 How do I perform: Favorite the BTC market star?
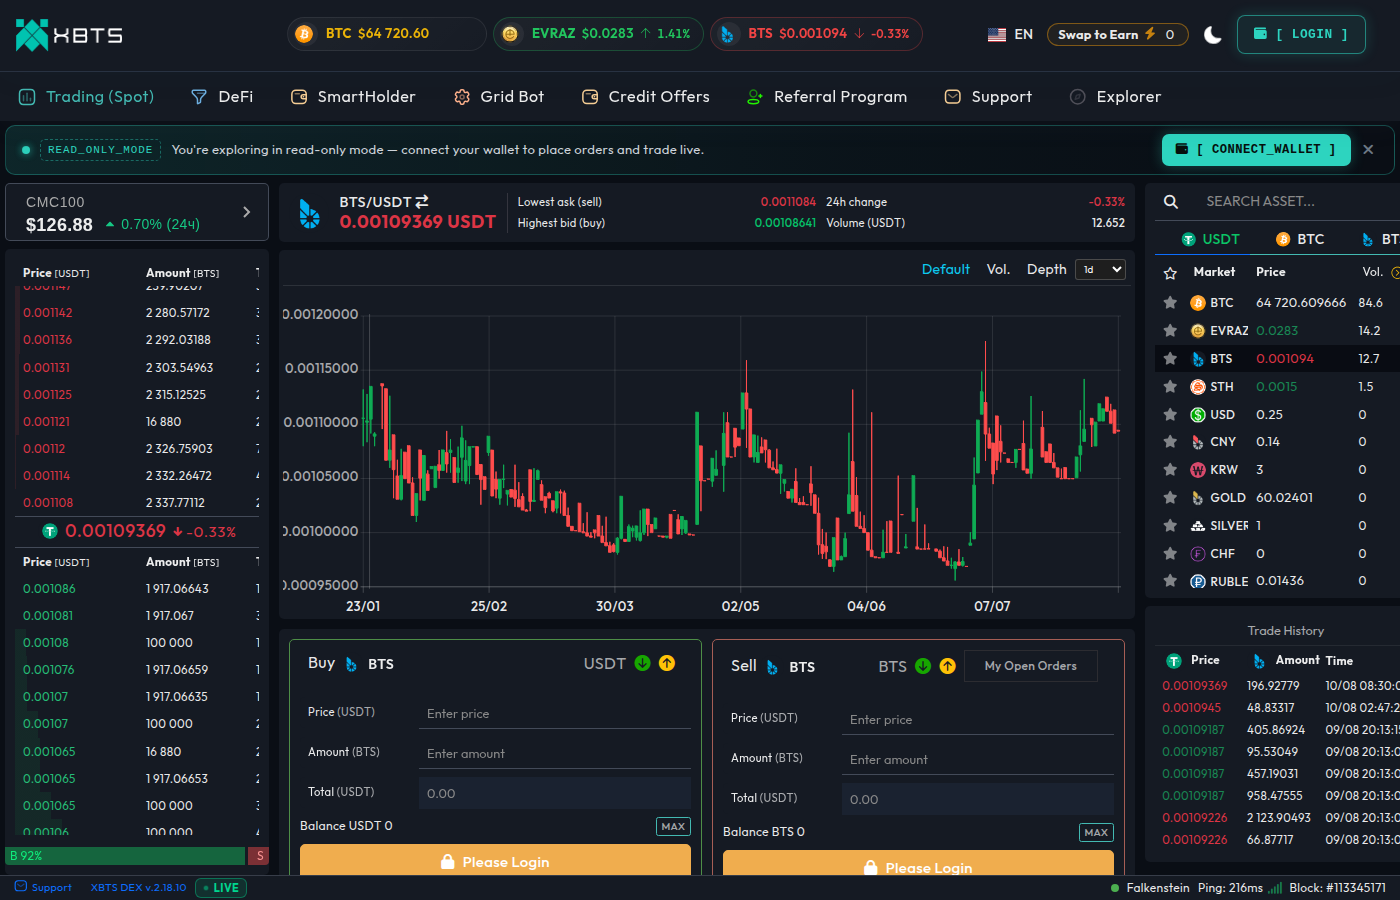1170,302
